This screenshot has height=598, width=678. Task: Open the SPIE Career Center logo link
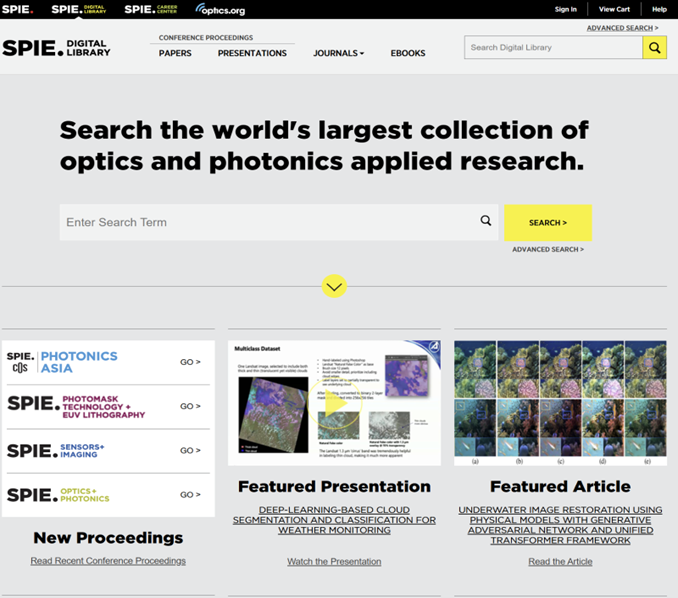(153, 9)
